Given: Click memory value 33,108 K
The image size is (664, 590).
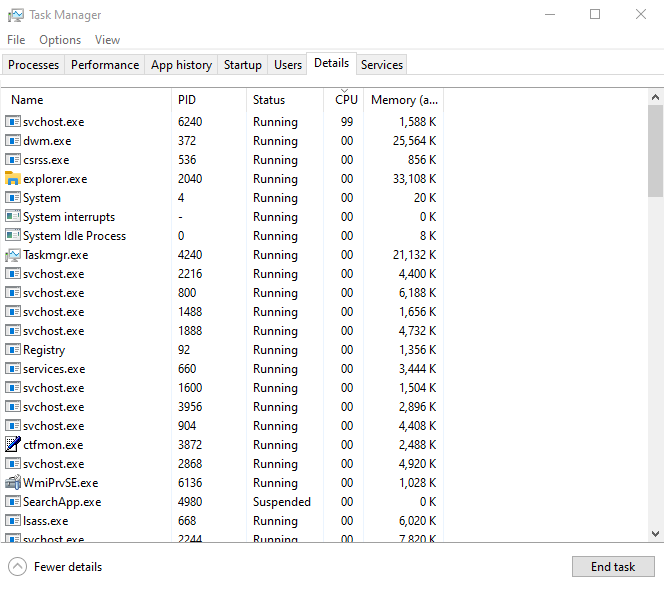Looking at the screenshot, I should click(x=415, y=179).
